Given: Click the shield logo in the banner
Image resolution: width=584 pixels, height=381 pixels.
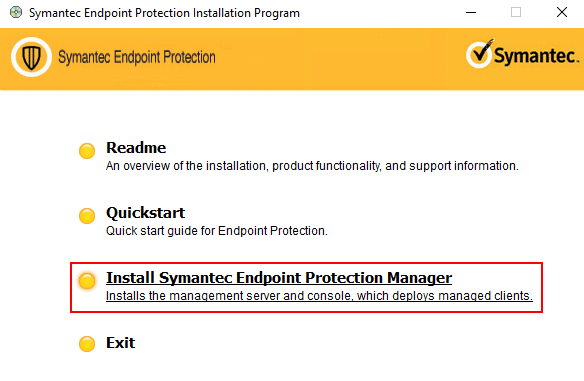Looking at the screenshot, I should (x=31, y=57).
